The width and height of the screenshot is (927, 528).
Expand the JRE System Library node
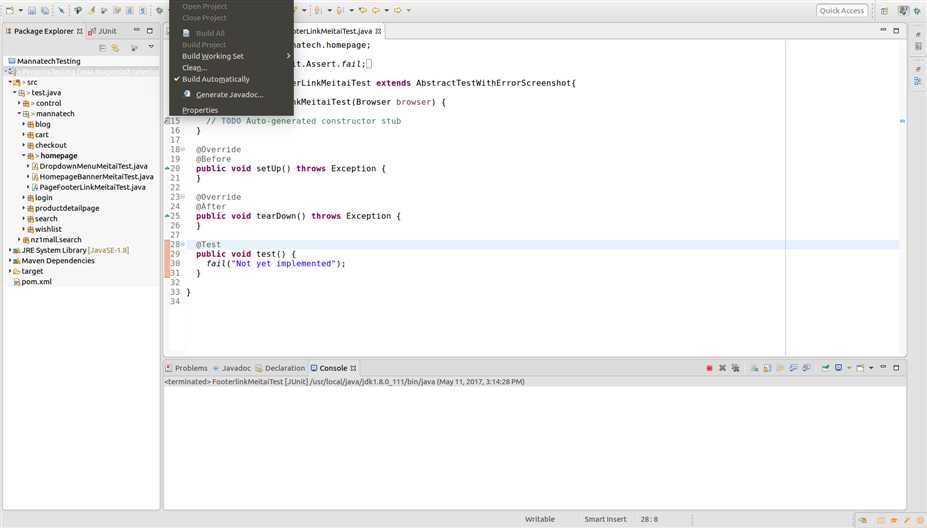pyautogui.click(x=10, y=250)
